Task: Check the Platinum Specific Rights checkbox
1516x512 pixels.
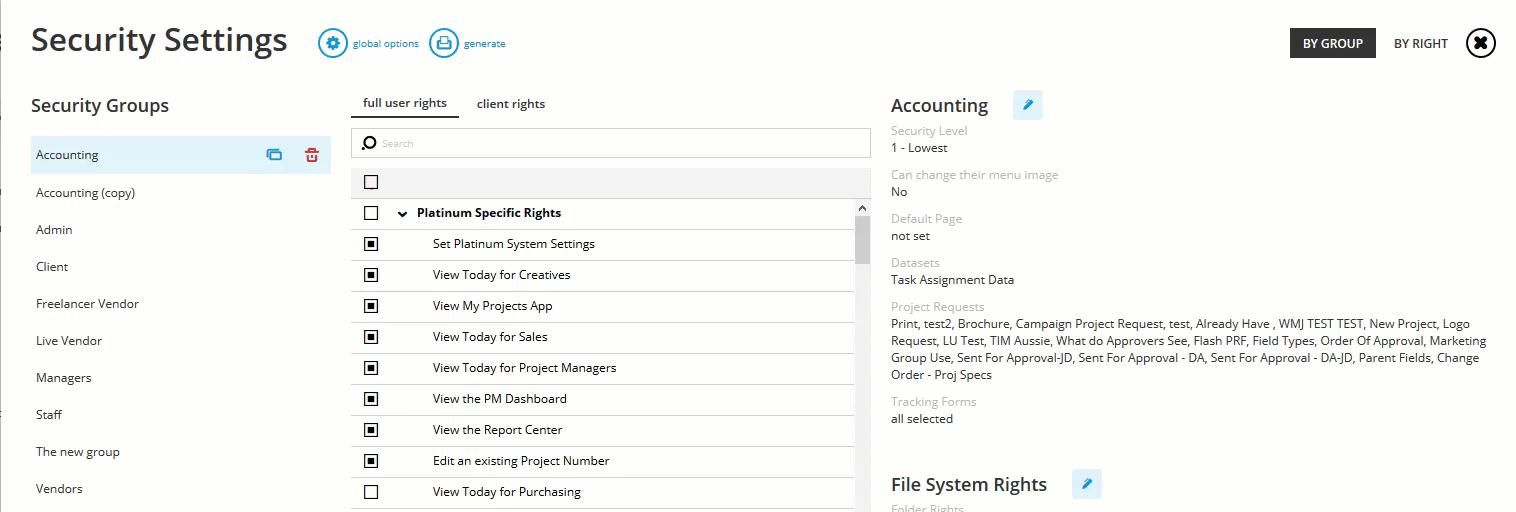Action: coord(371,213)
